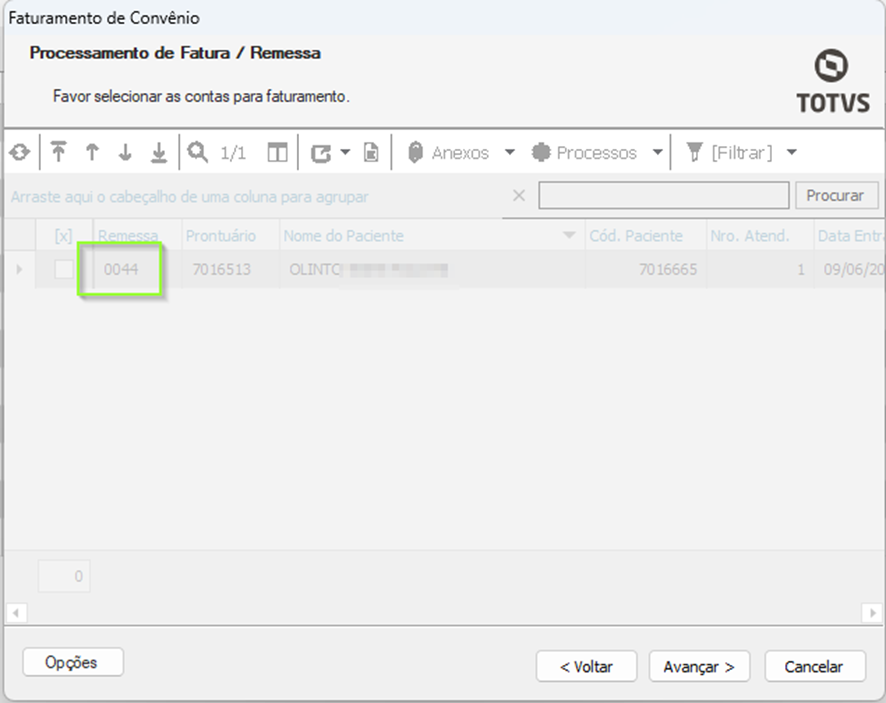Expand the [Filtrar] dropdown arrow
This screenshot has height=703, width=886.
coord(792,152)
